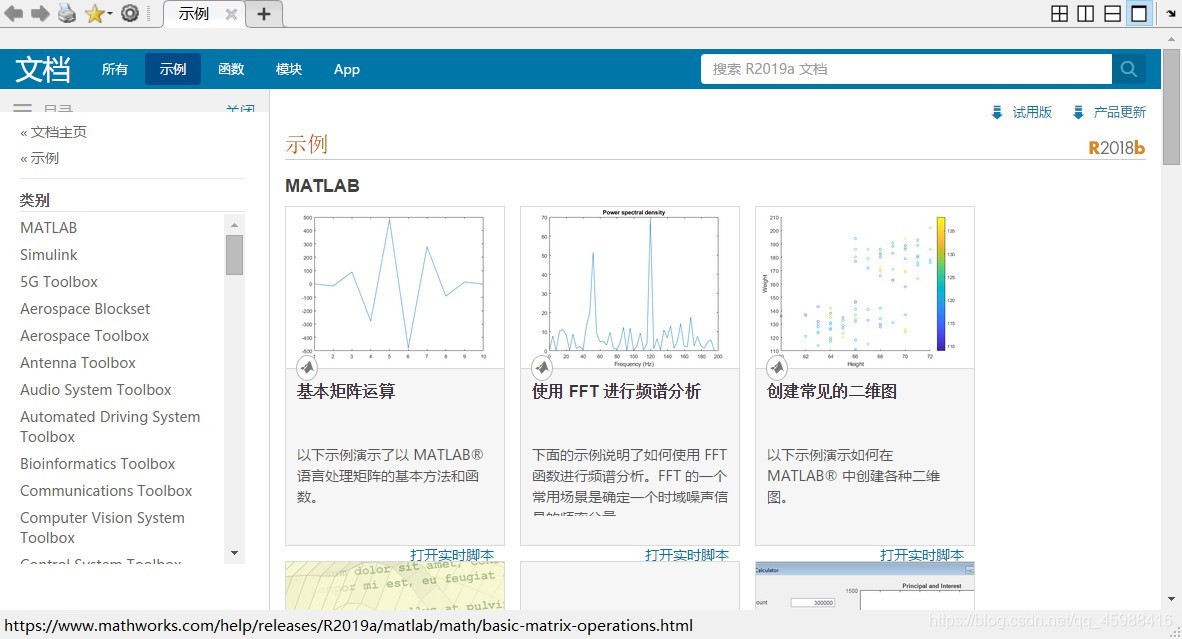
Task: Click category list scrollbar thumb
Action: coord(234,255)
